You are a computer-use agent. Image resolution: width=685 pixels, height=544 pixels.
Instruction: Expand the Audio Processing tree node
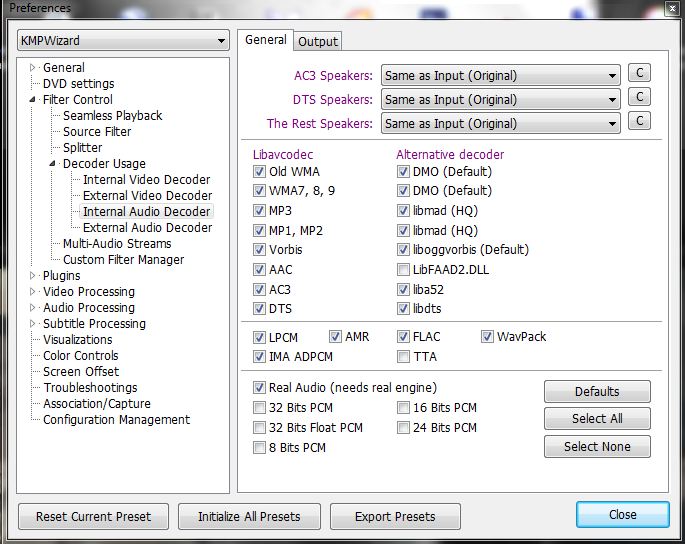point(32,308)
